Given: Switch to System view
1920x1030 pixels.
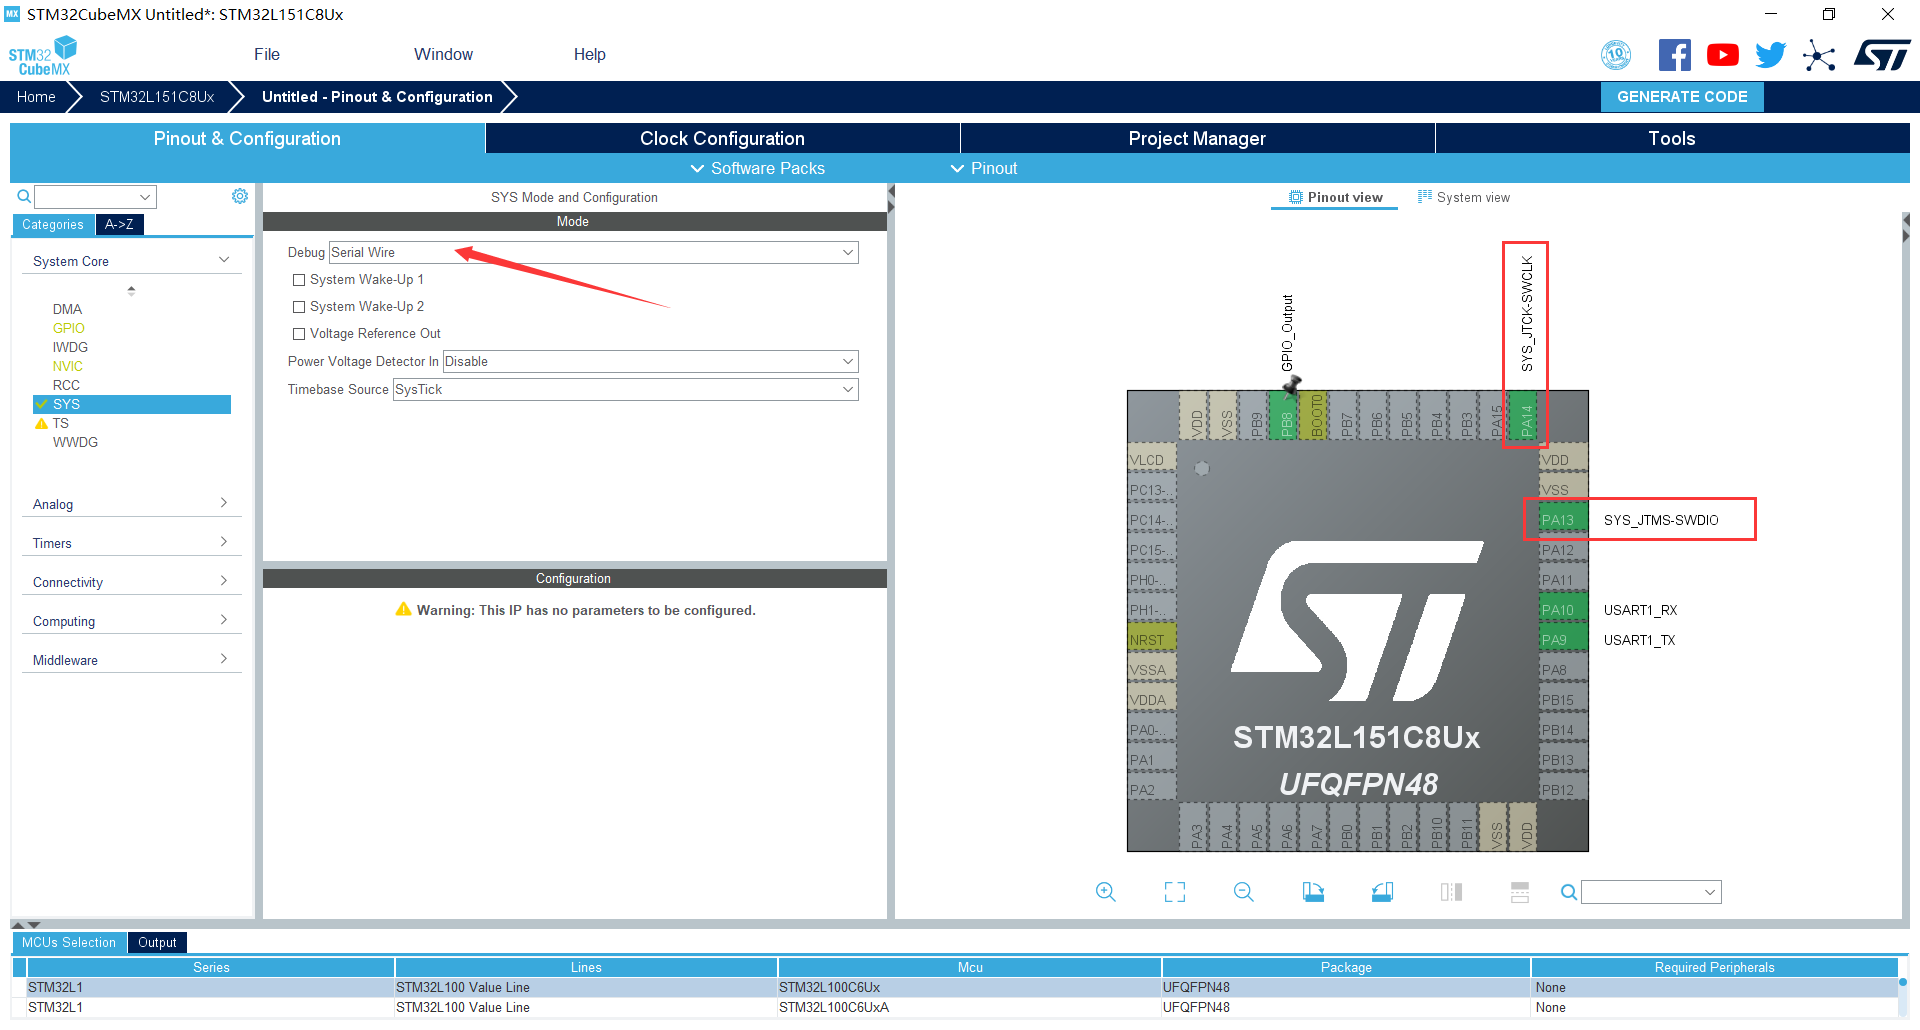Looking at the screenshot, I should pos(1464,198).
